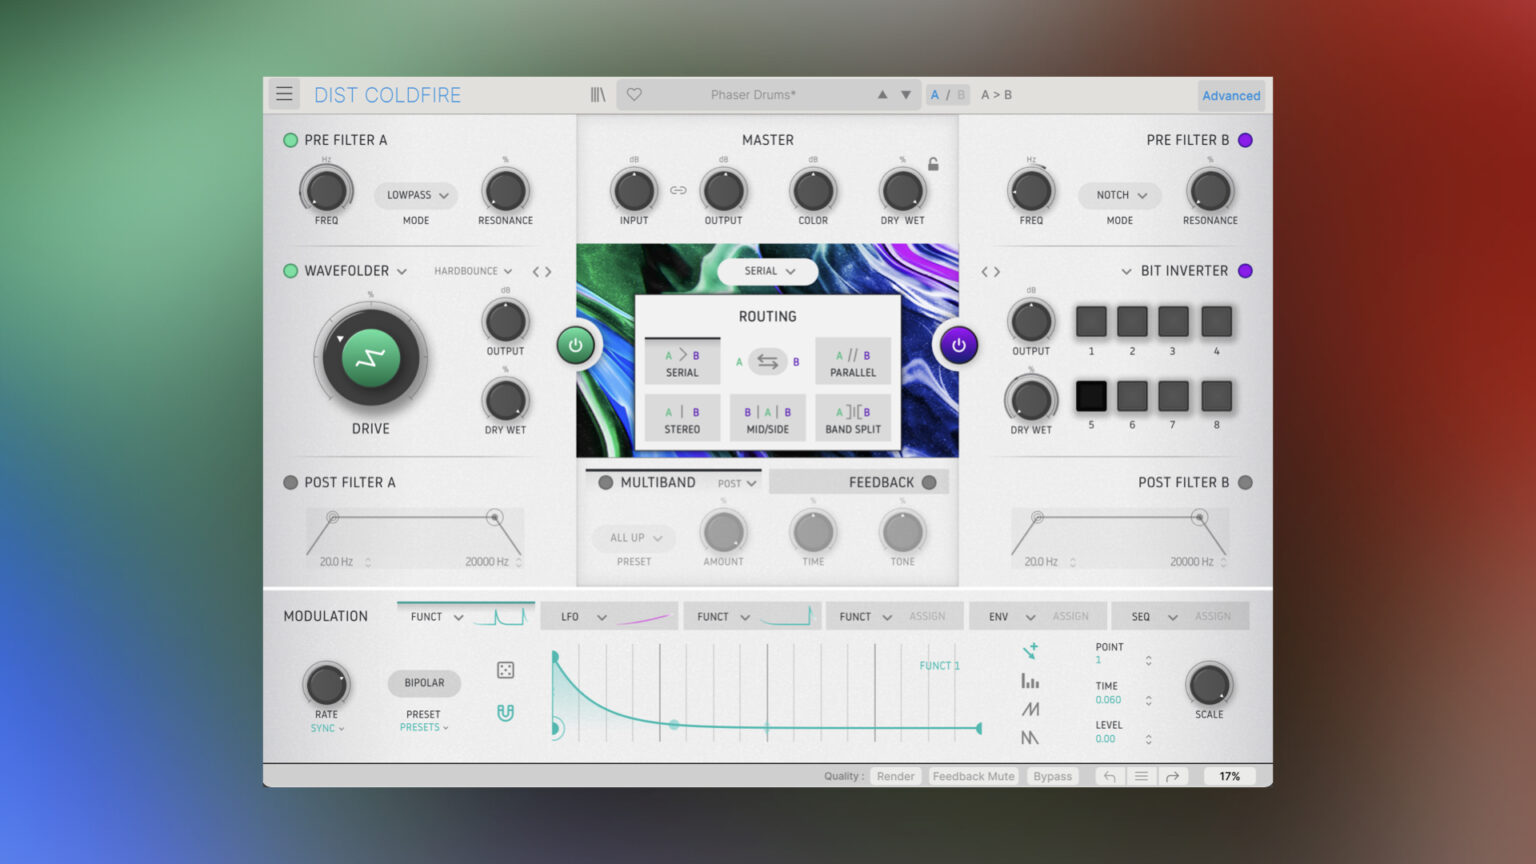The width and height of the screenshot is (1536, 864).
Task: Change the Notch mode for Pre Filter B
Action: pyautogui.click(x=1118, y=195)
